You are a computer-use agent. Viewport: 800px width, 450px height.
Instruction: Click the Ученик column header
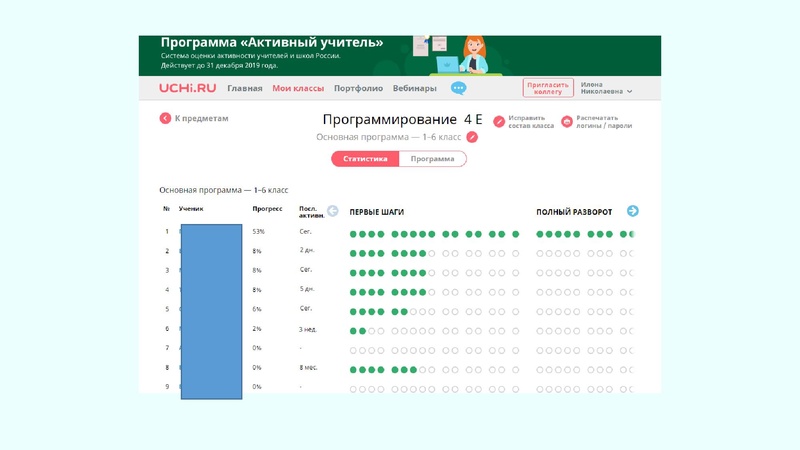click(191, 209)
